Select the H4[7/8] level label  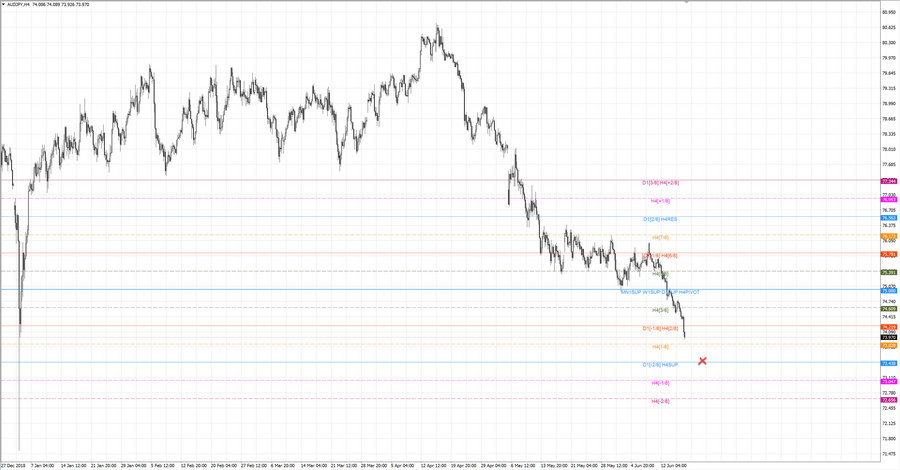click(x=660, y=237)
